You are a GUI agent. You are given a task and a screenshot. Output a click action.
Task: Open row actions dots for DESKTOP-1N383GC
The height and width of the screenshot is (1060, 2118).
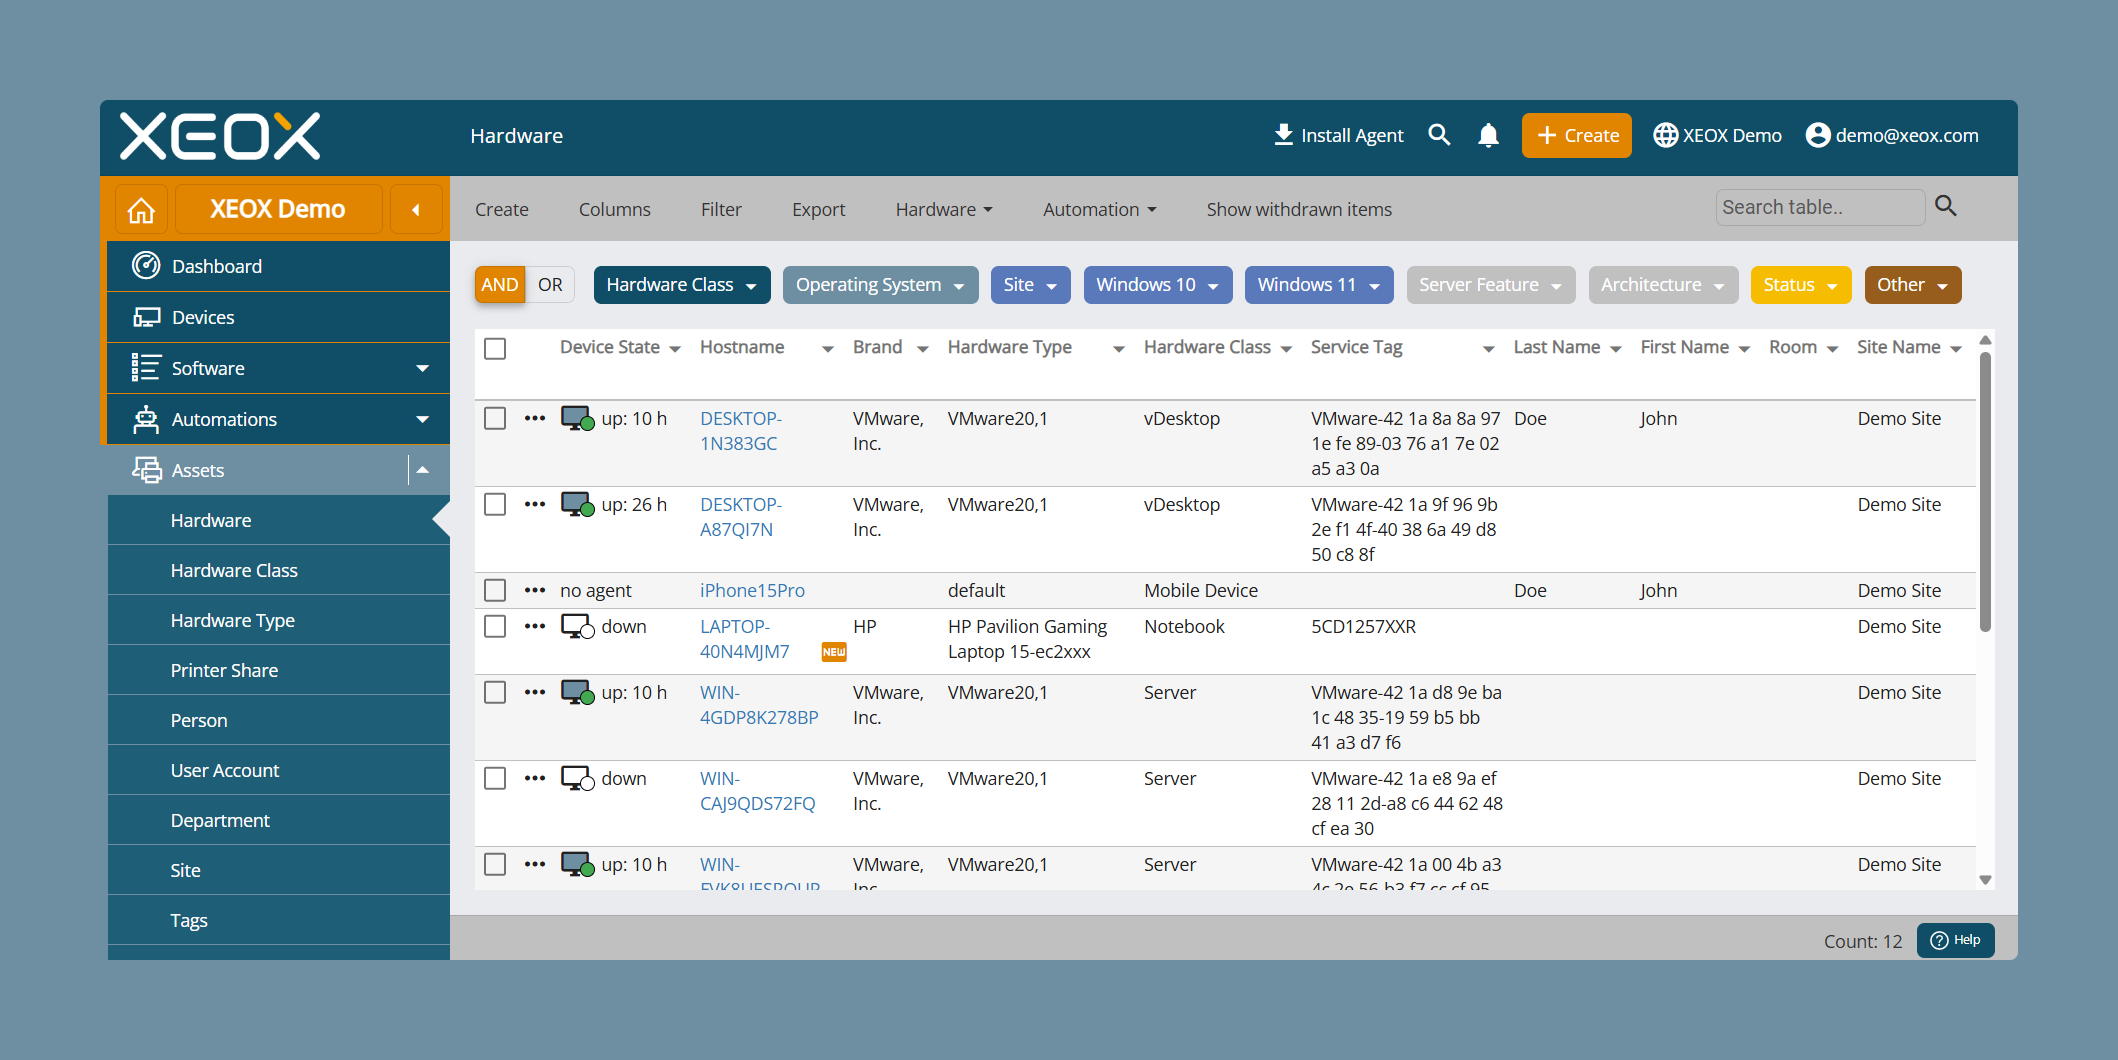point(535,418)
